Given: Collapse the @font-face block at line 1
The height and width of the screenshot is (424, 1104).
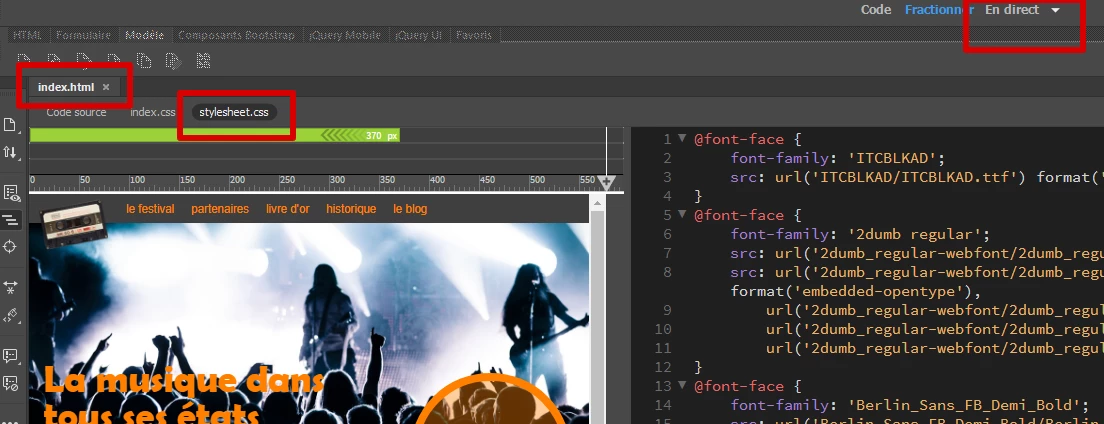Looking at the screenshot, I should click(x=682, y=139).
